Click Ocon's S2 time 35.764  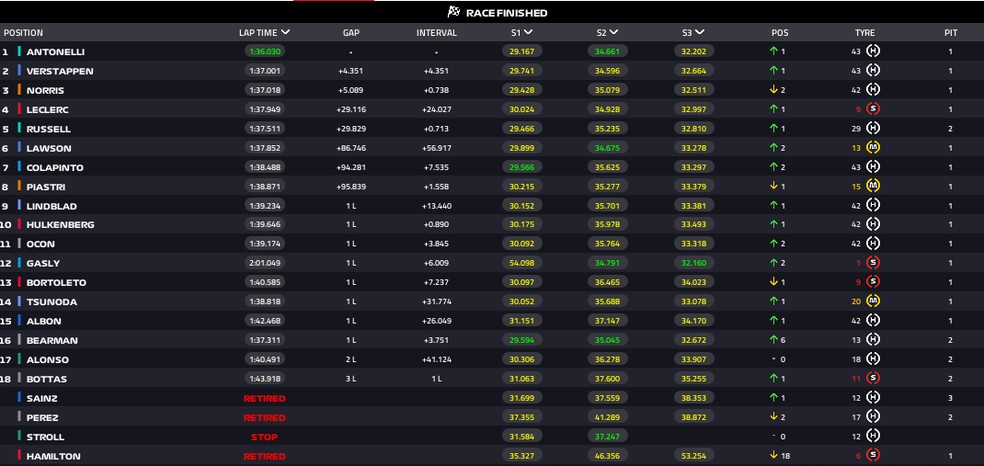tap(607, 243)
